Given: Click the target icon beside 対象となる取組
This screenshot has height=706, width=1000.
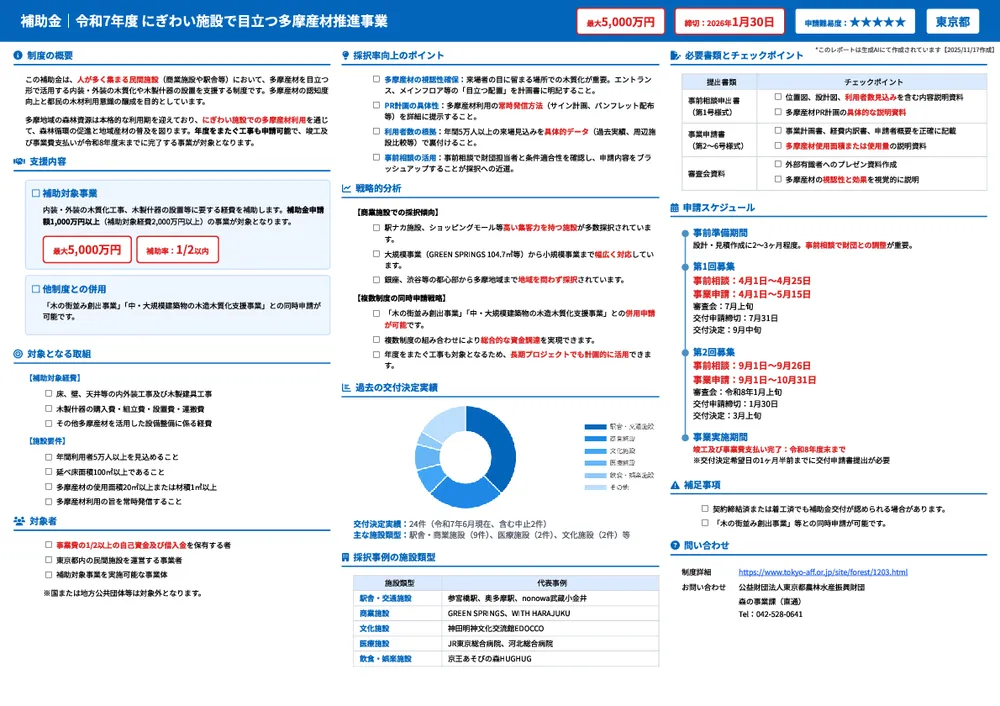Looking at the screenshot, I should point(19,353).
